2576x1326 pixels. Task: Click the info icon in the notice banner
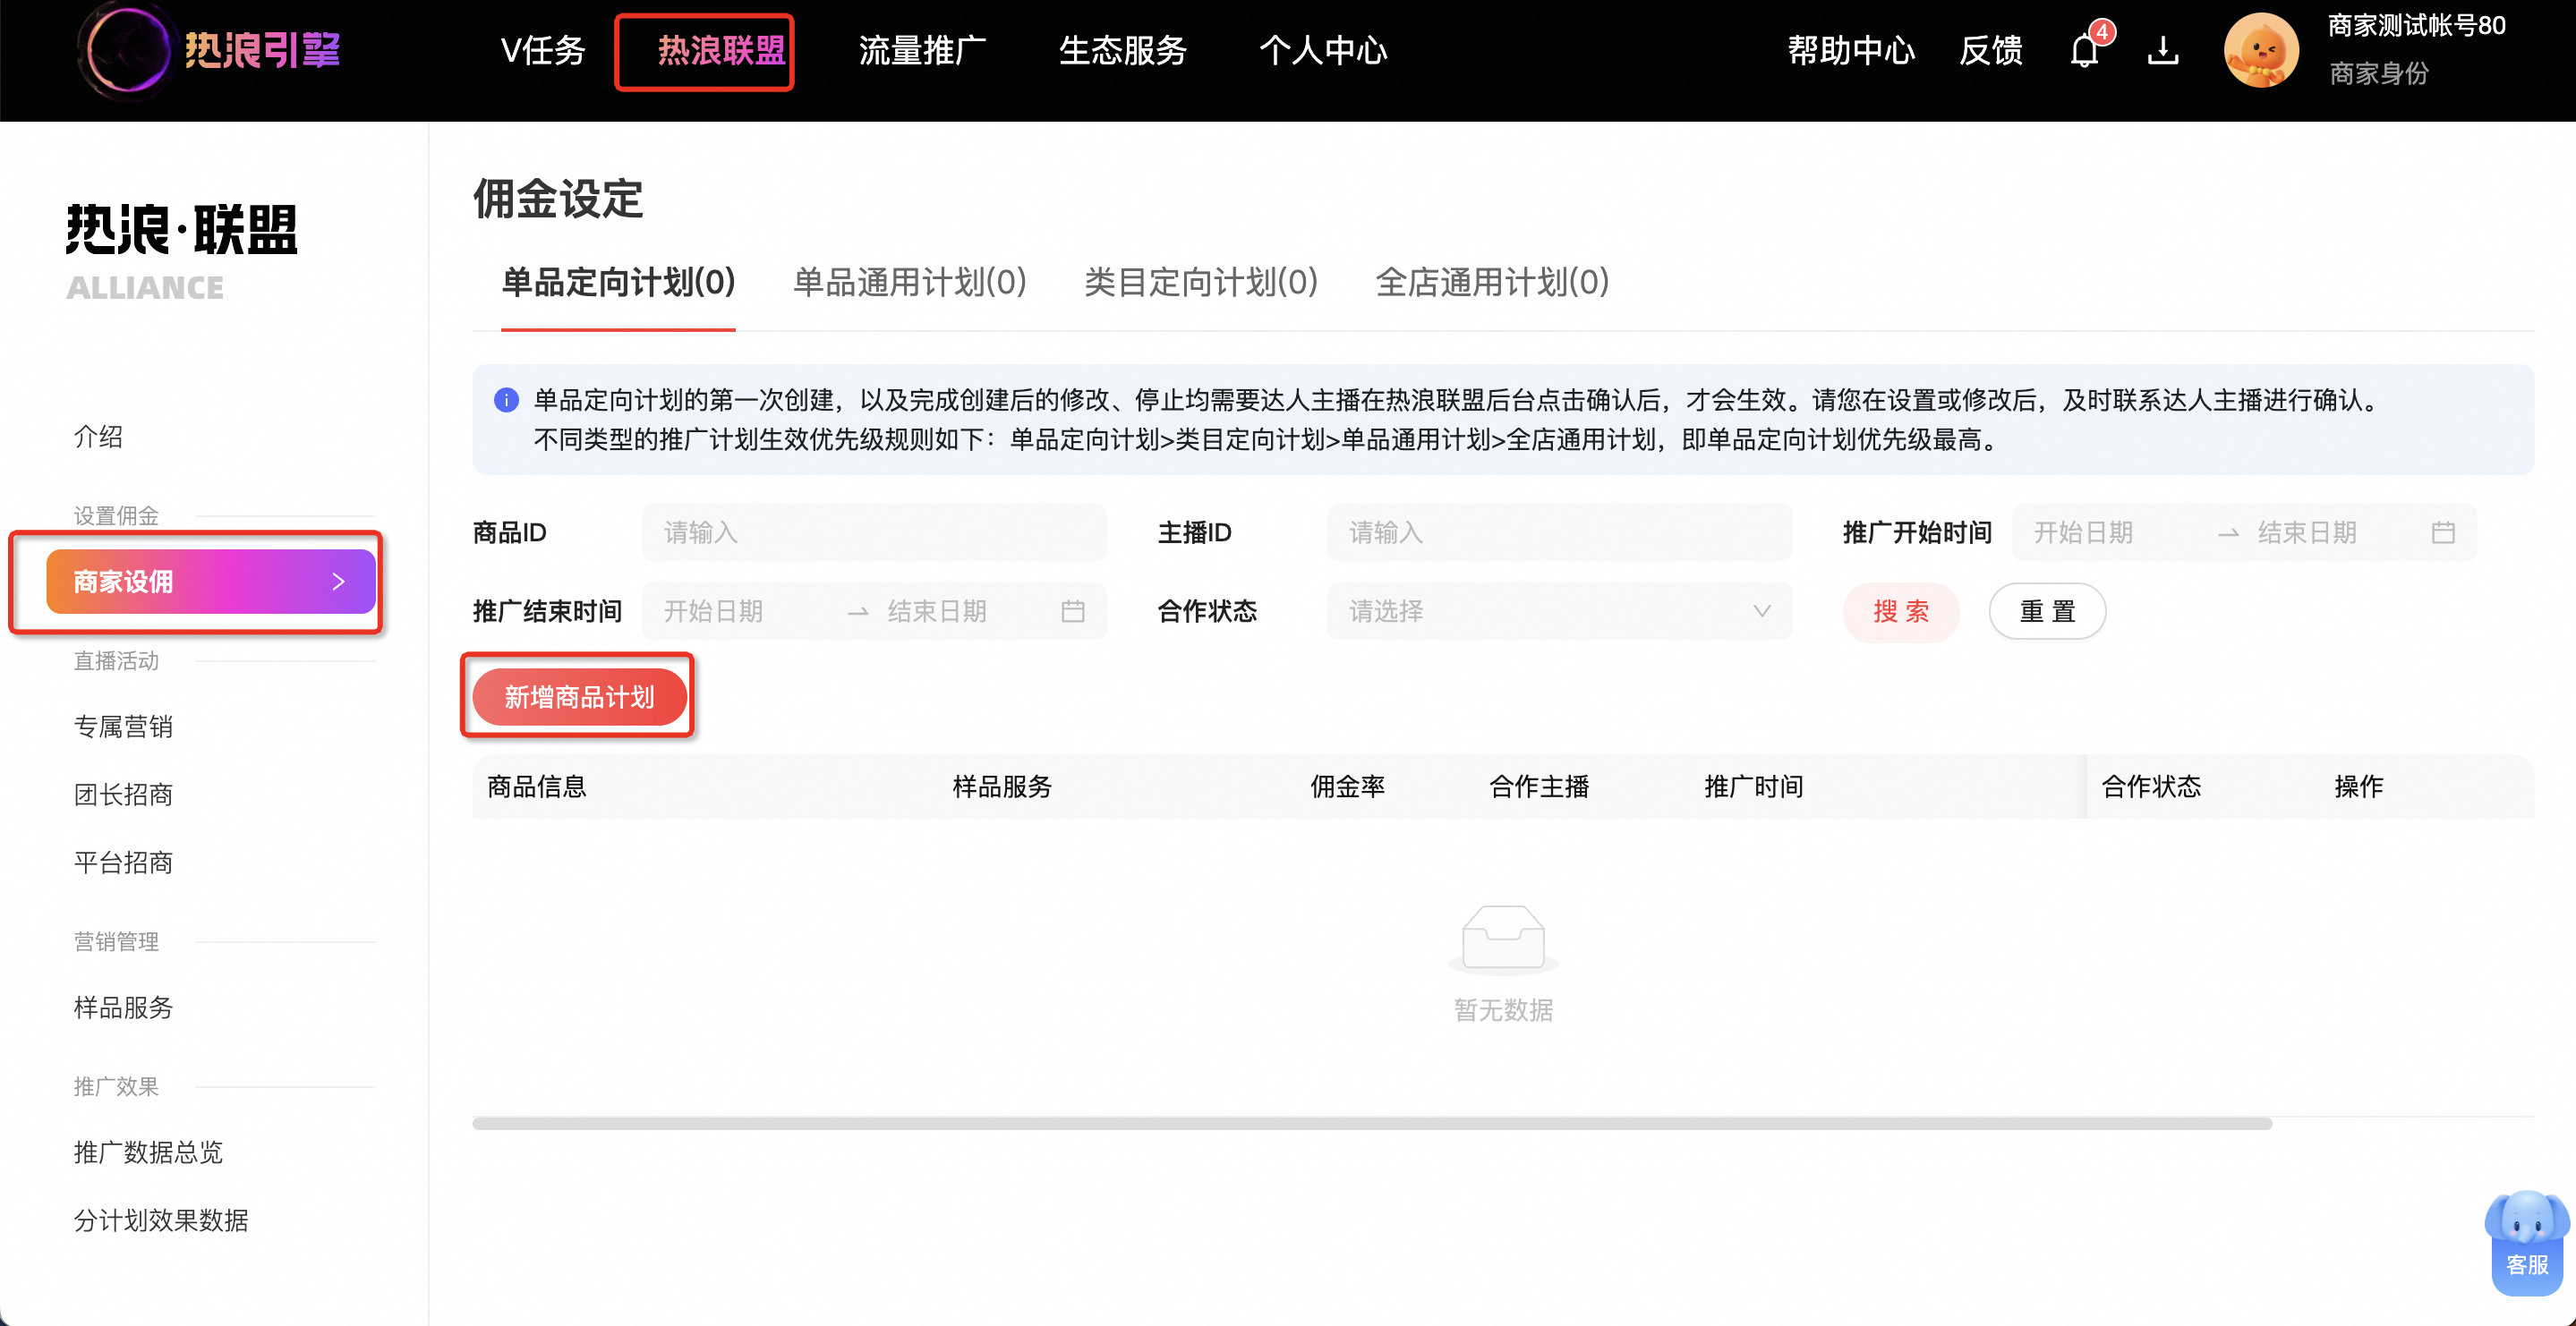(x=506, y=400)
